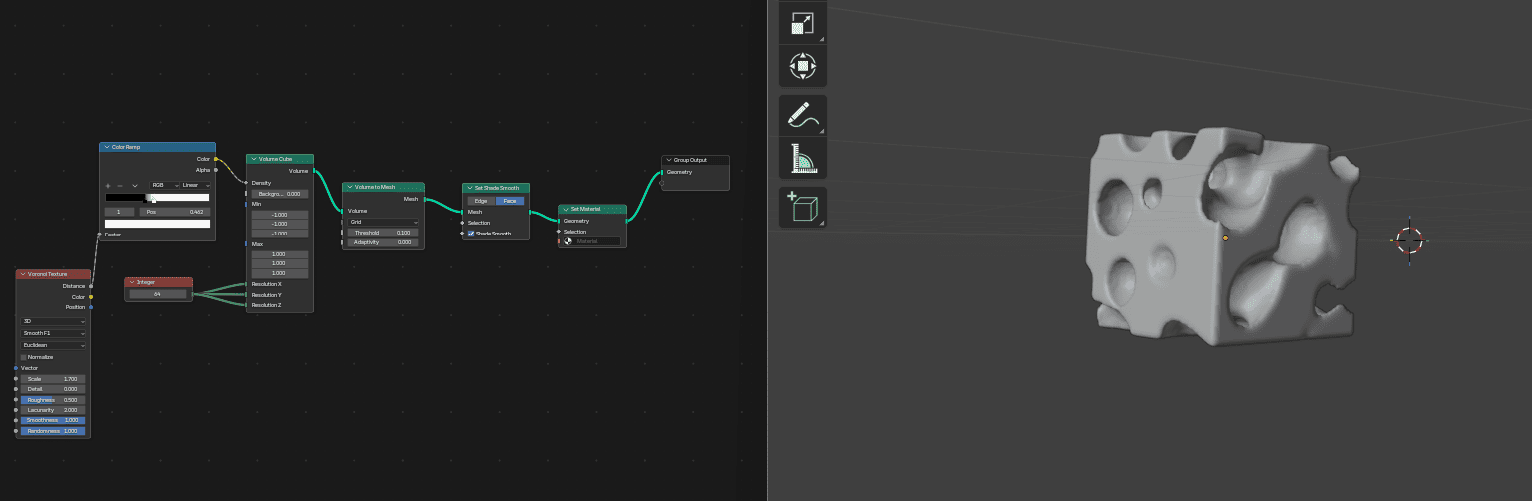Select the Add Cube tool

tap(802, 206)
